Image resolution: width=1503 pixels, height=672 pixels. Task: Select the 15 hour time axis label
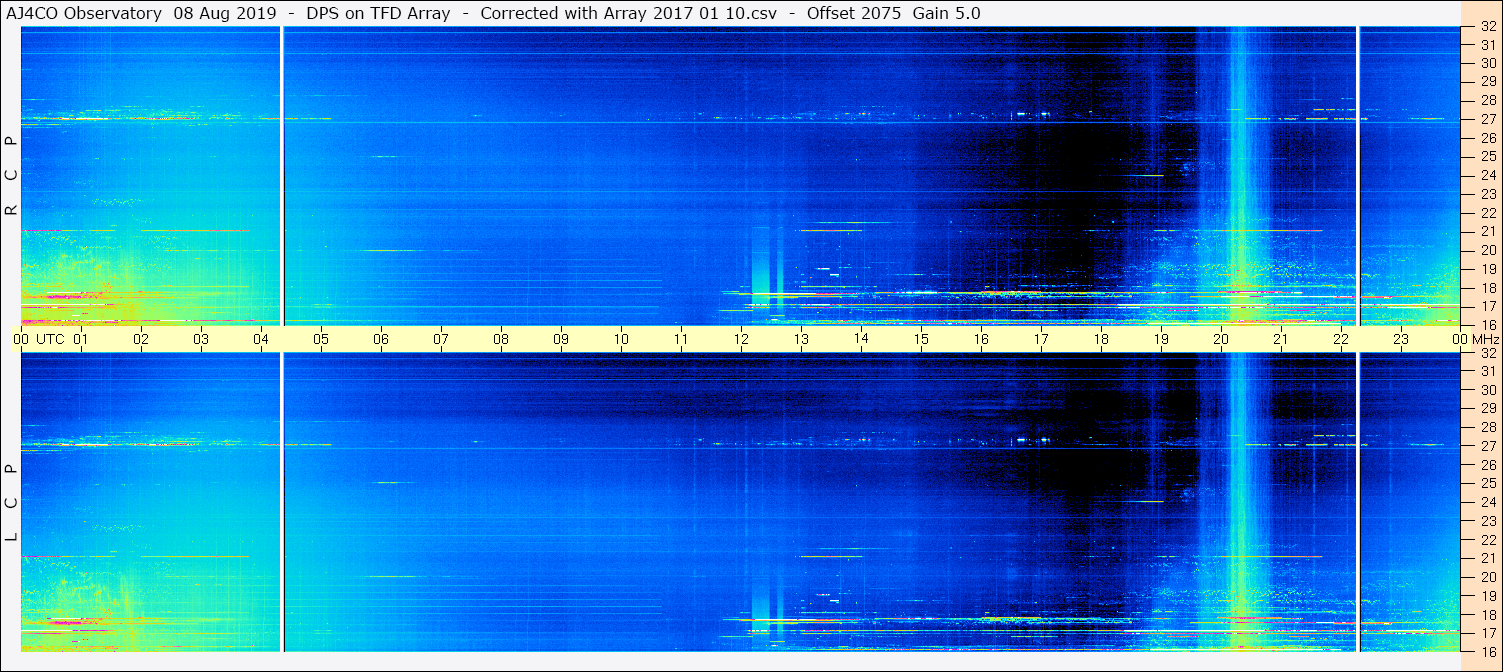pyautogui.click(x=921, y=339)
